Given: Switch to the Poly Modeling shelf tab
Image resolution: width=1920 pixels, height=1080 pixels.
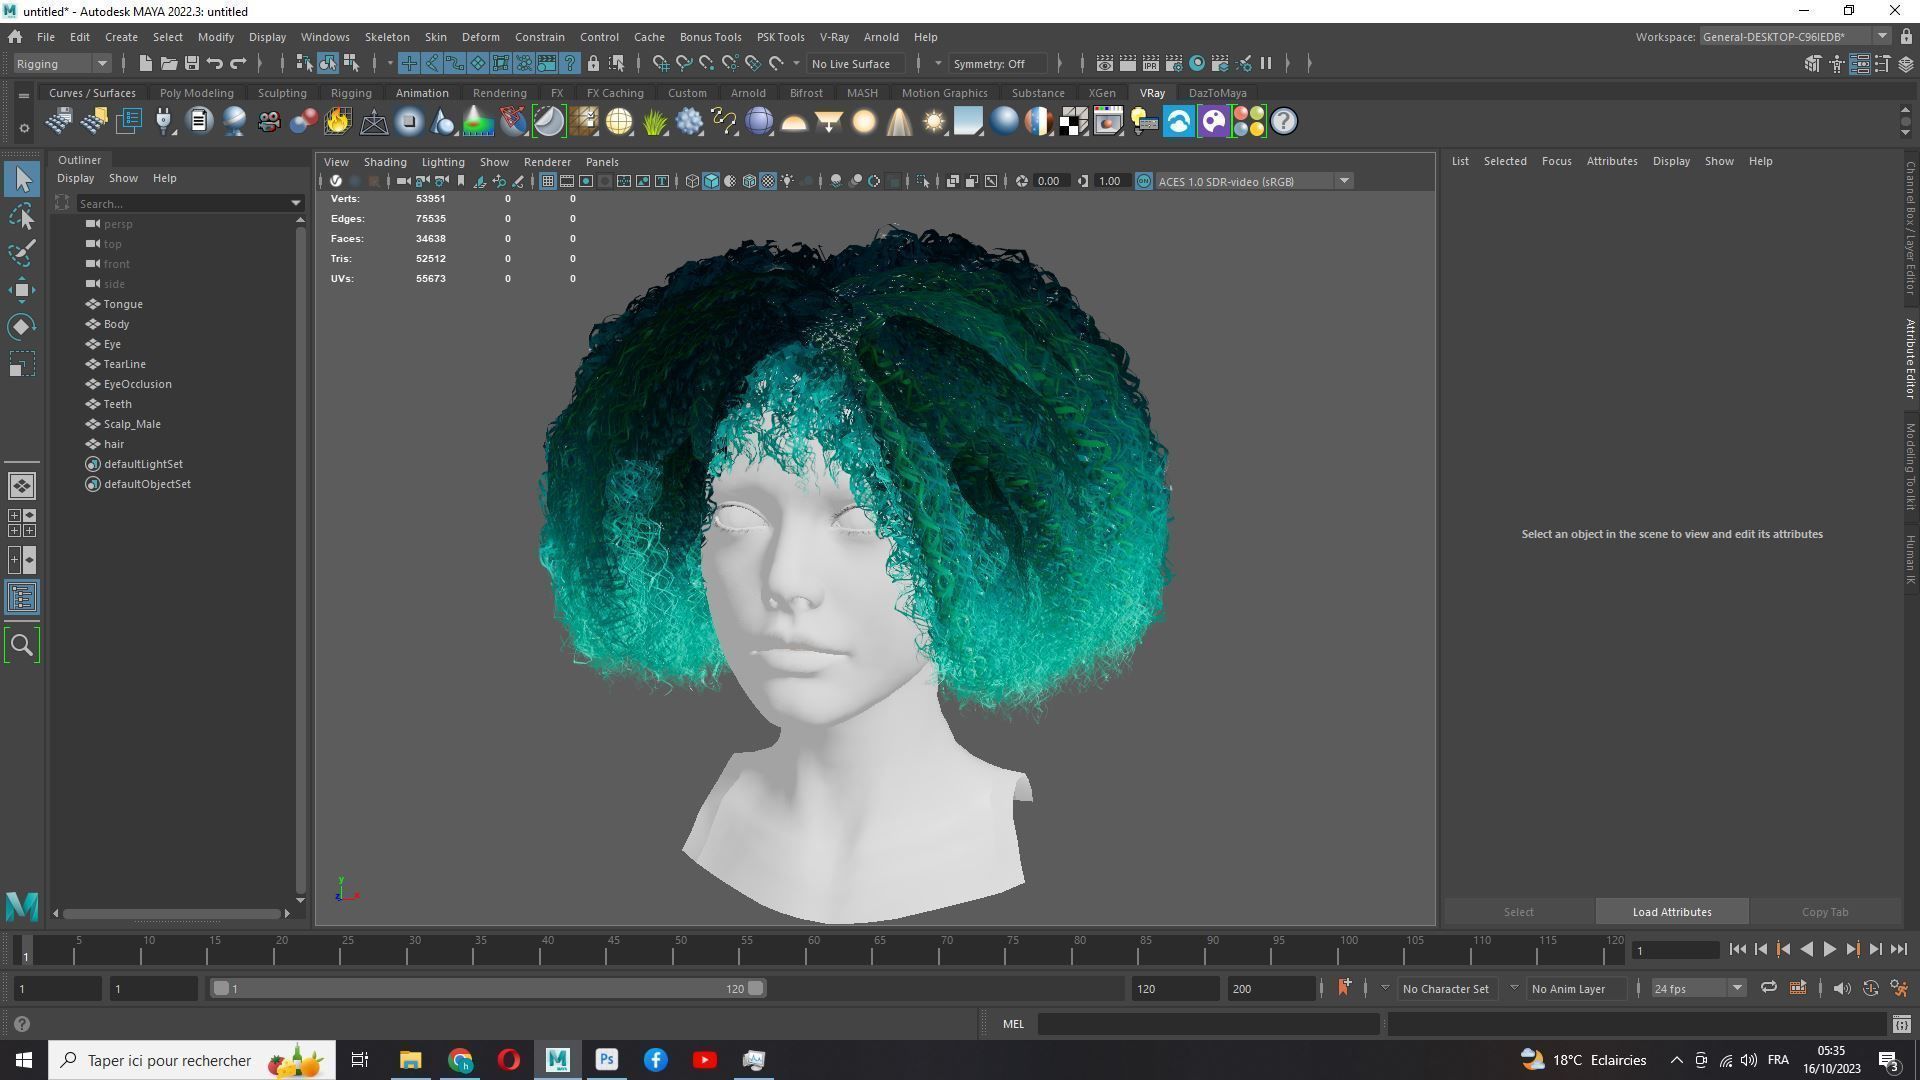Looking at the screenshot, I should (196, 93).
